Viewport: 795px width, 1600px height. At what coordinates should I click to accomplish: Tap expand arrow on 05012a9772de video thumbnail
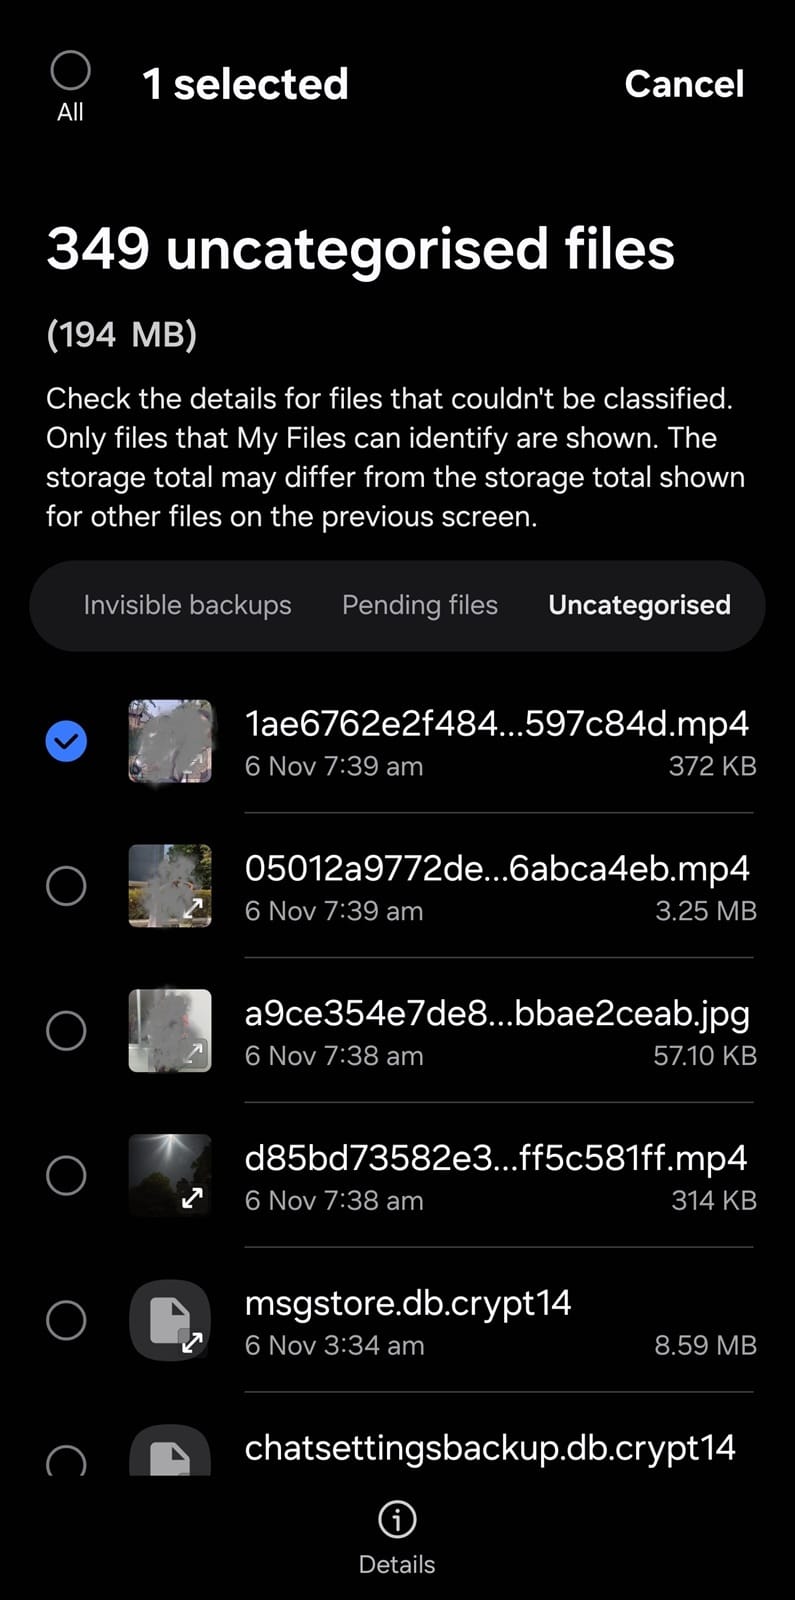click(x=195, y=908)
